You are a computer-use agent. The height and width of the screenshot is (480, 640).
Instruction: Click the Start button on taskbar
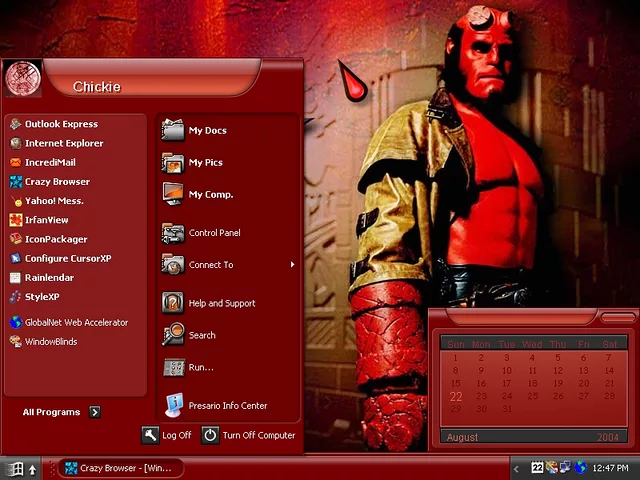(x=14, y=469)
